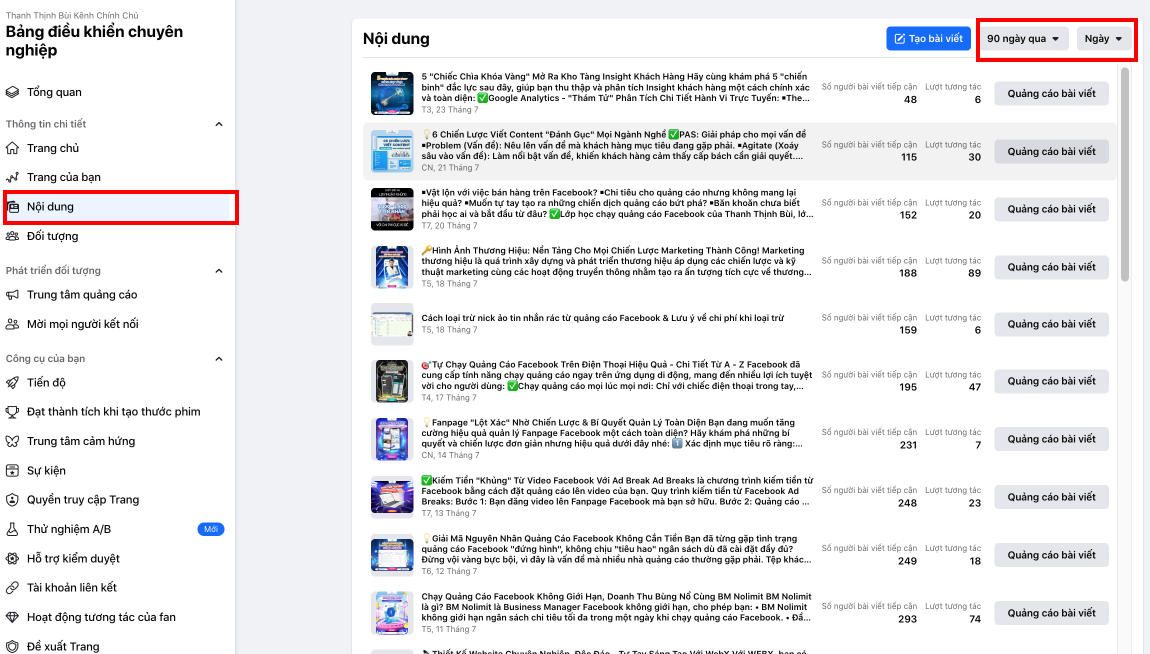The width and height of the screenshot is (1150, 654).
Task: Select the Đối tượng menu item
Action: (117, 236)
